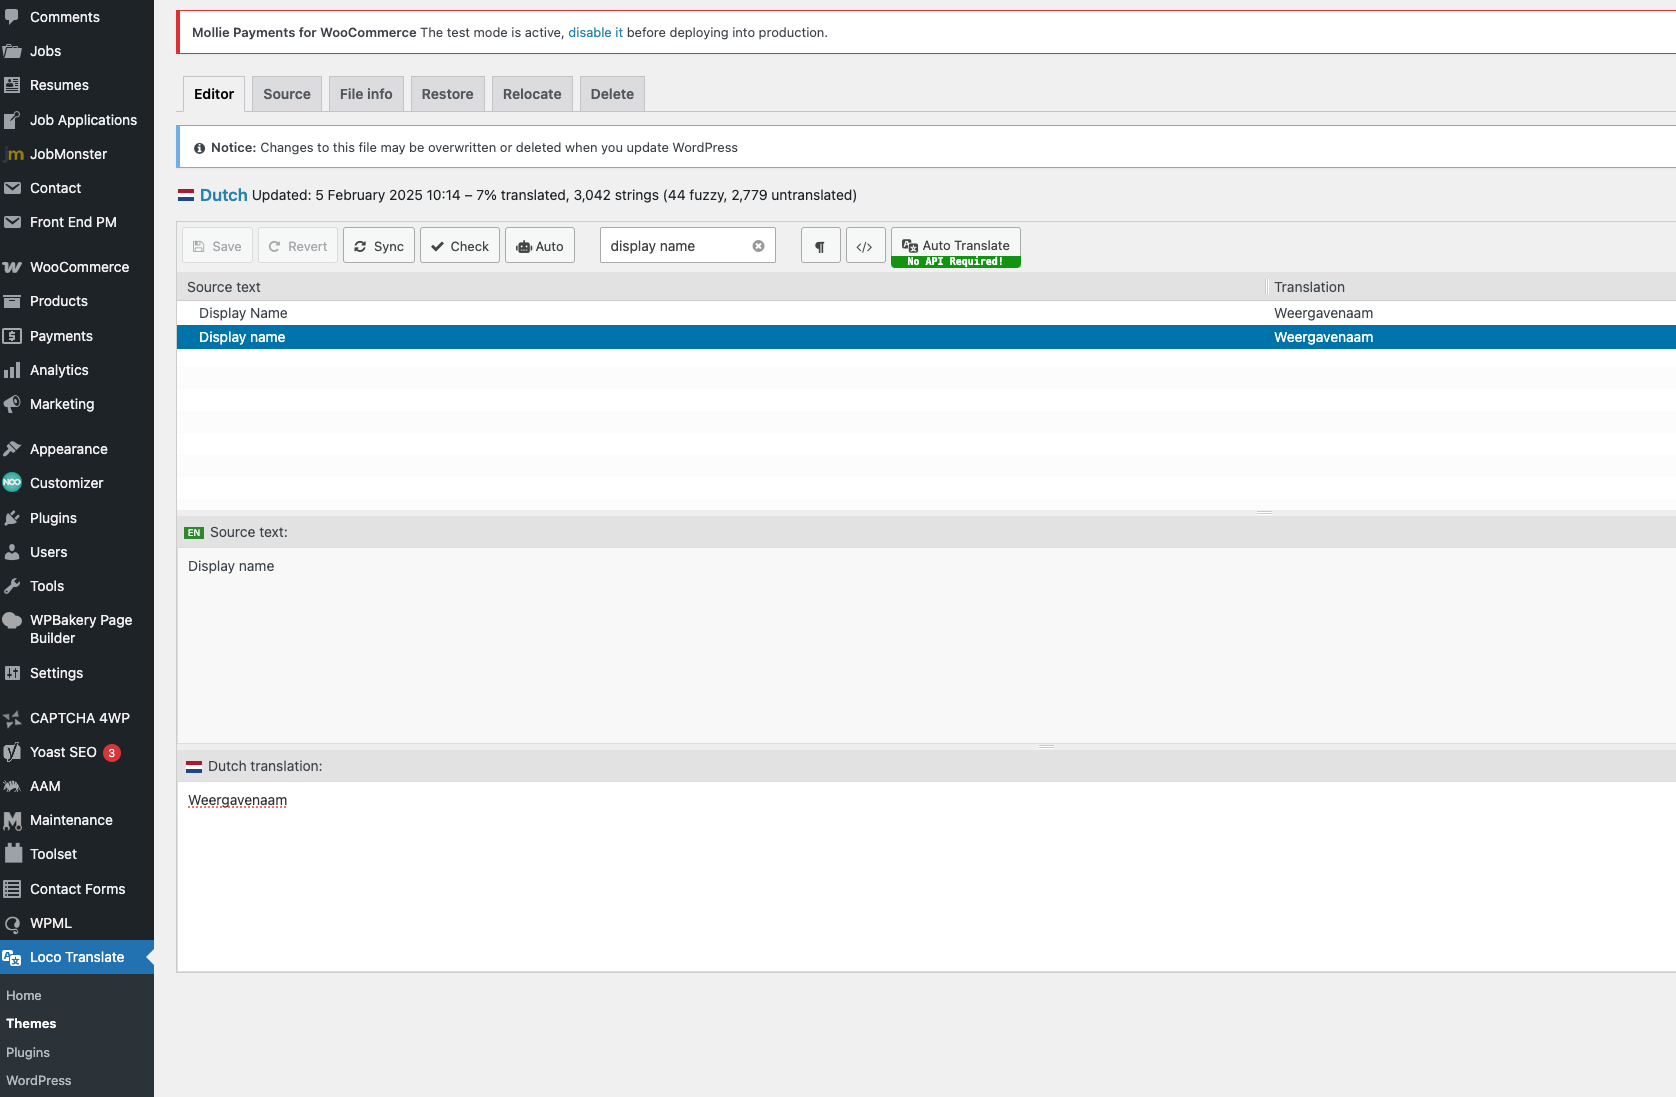Click the Comments sidebar icon
1676x1097 pixels.
(x=12, y=17)
